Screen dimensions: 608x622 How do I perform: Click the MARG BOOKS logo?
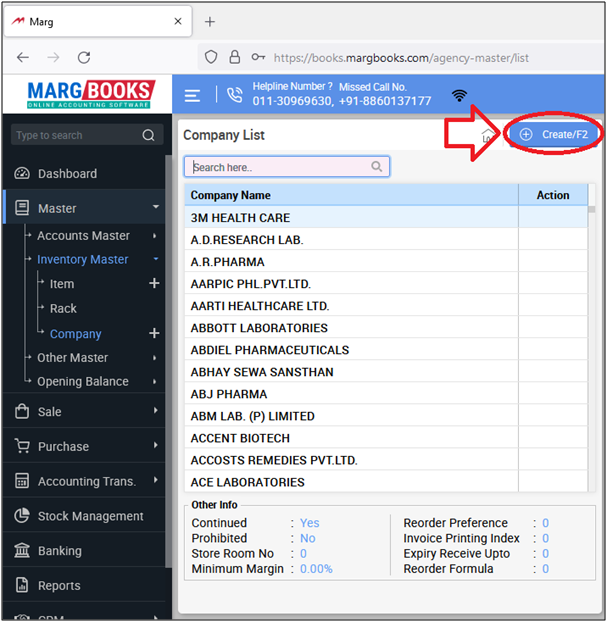(x=91, y=94)
